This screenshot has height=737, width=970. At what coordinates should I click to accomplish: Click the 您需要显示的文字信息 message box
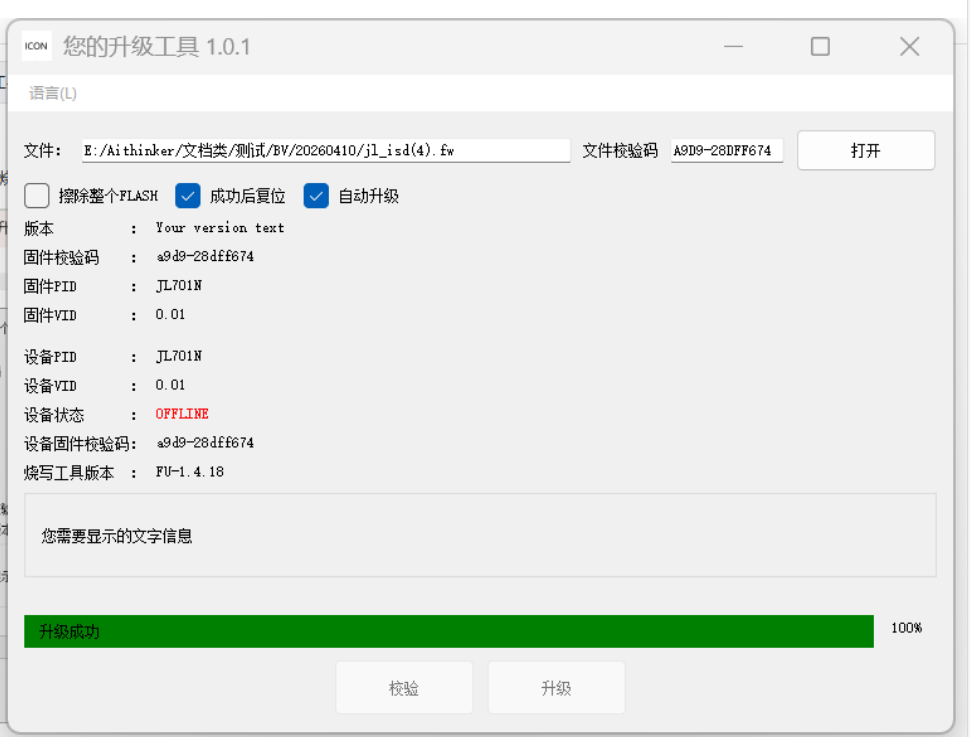click(480, 535)
